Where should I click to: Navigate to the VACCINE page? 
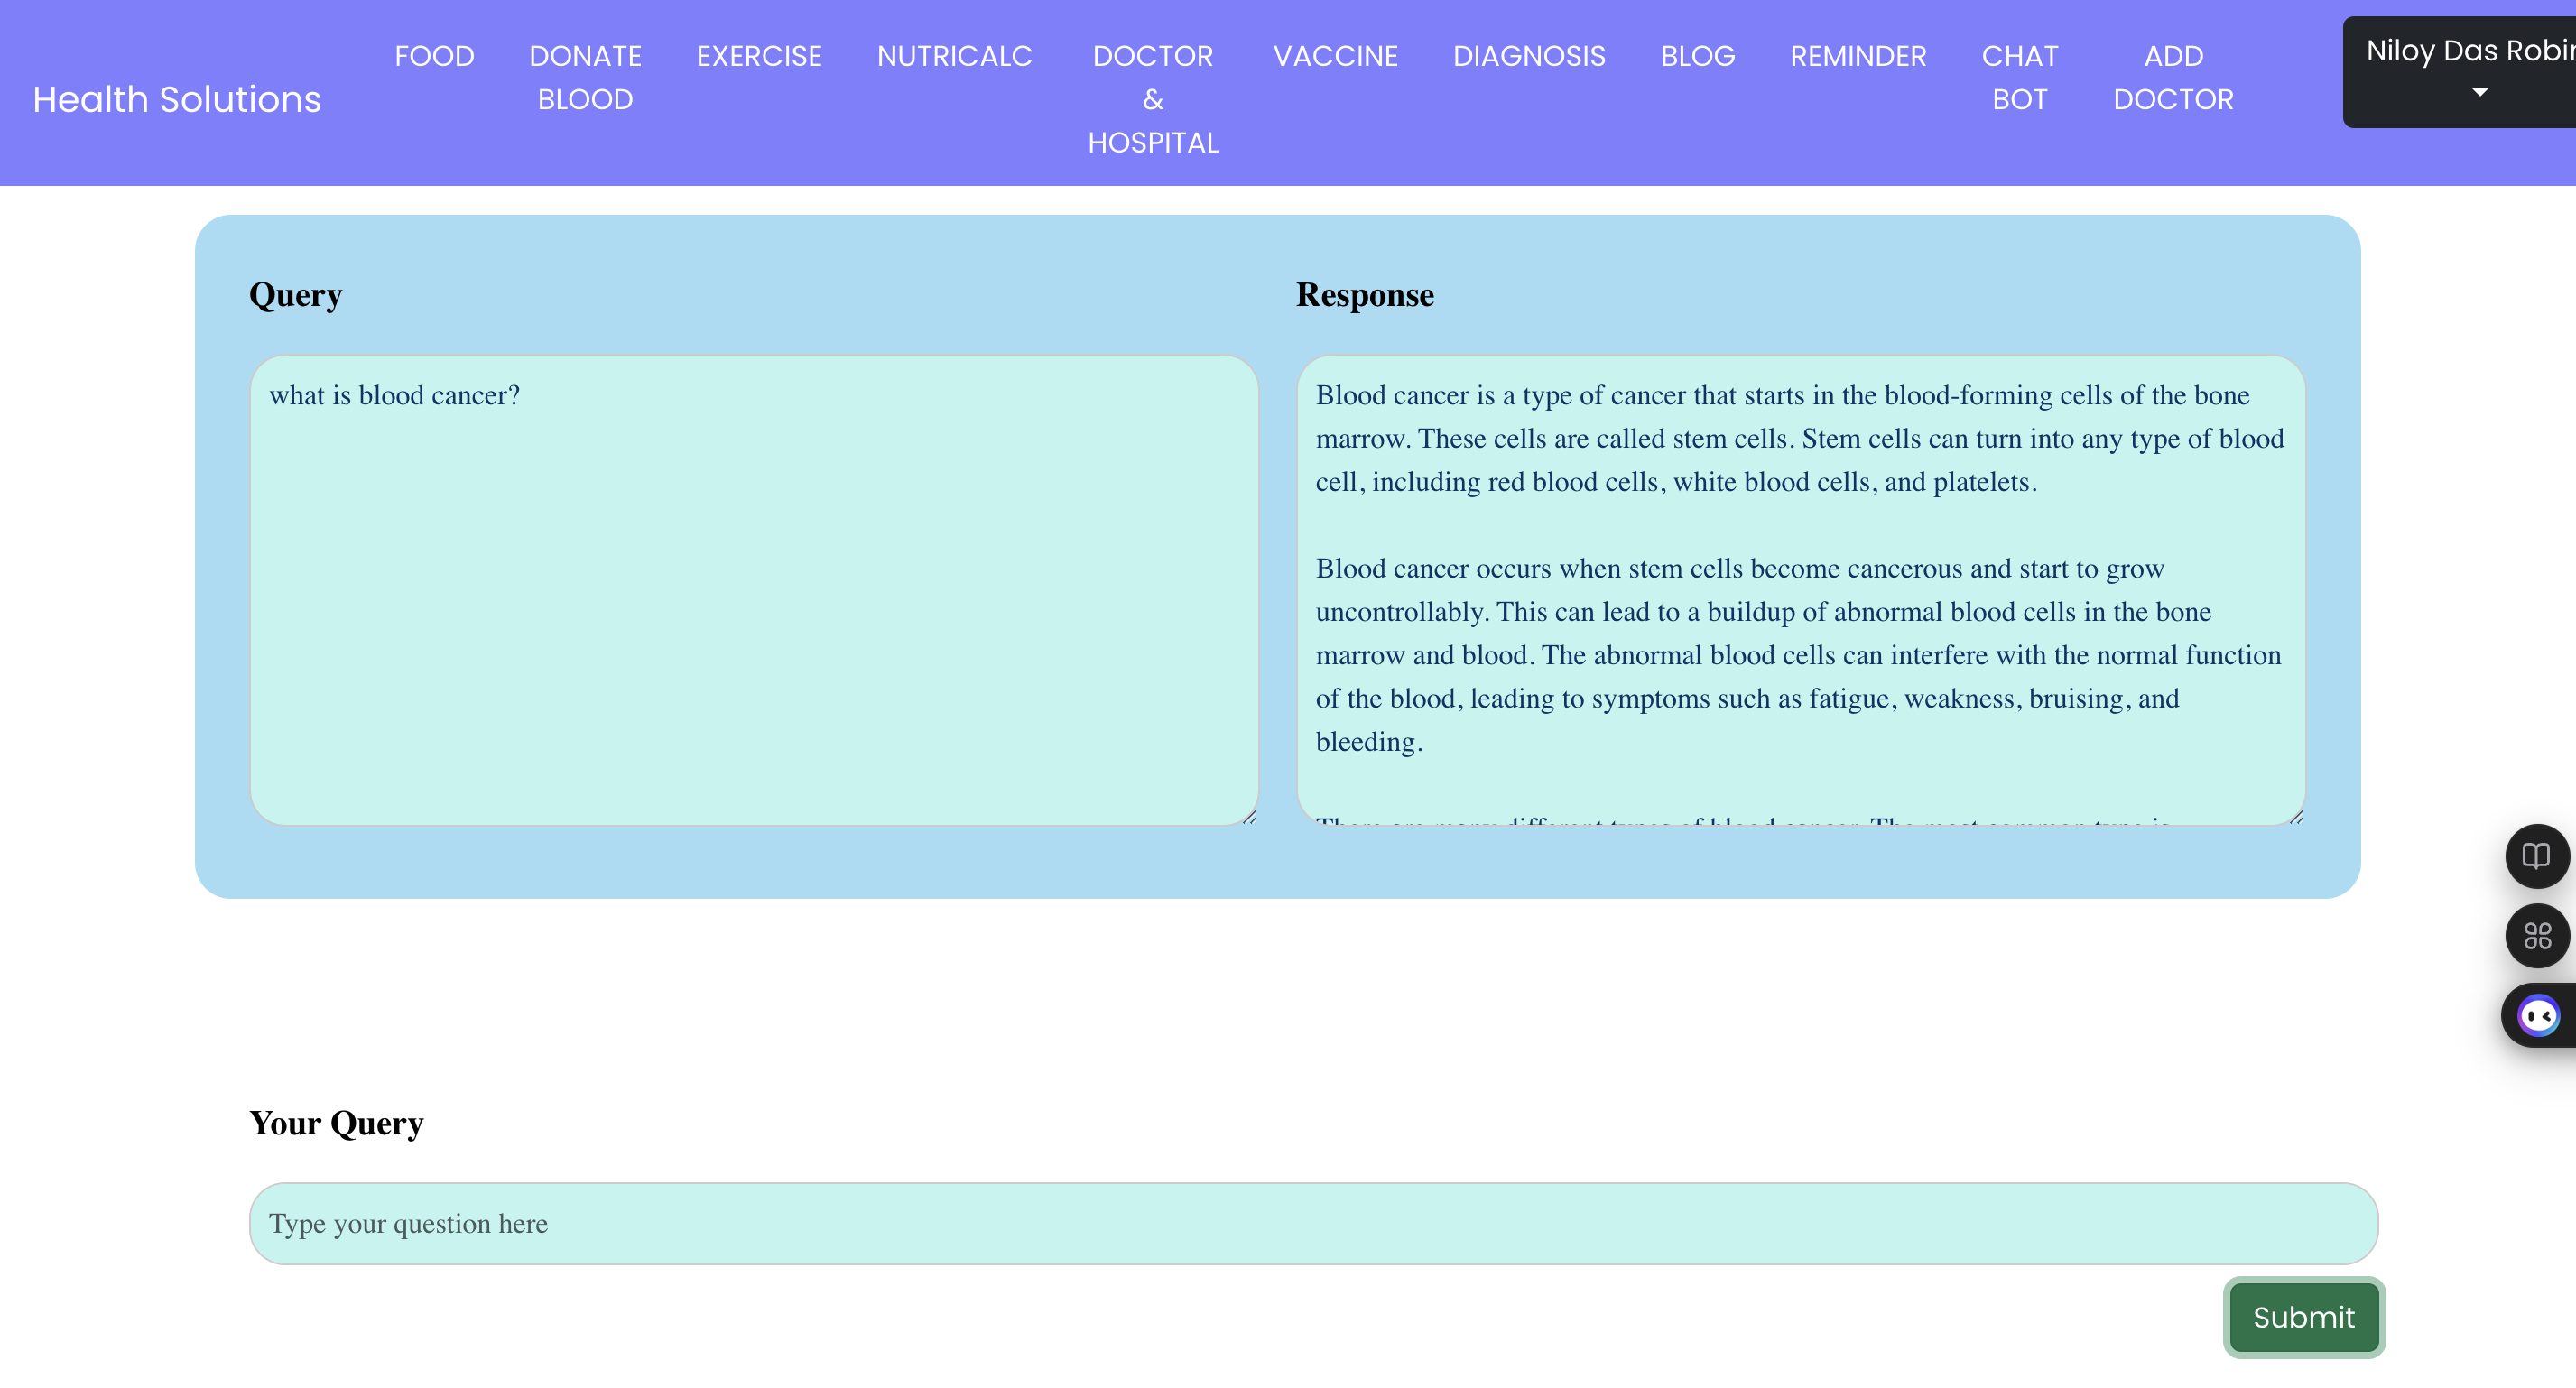[1335, 56]
